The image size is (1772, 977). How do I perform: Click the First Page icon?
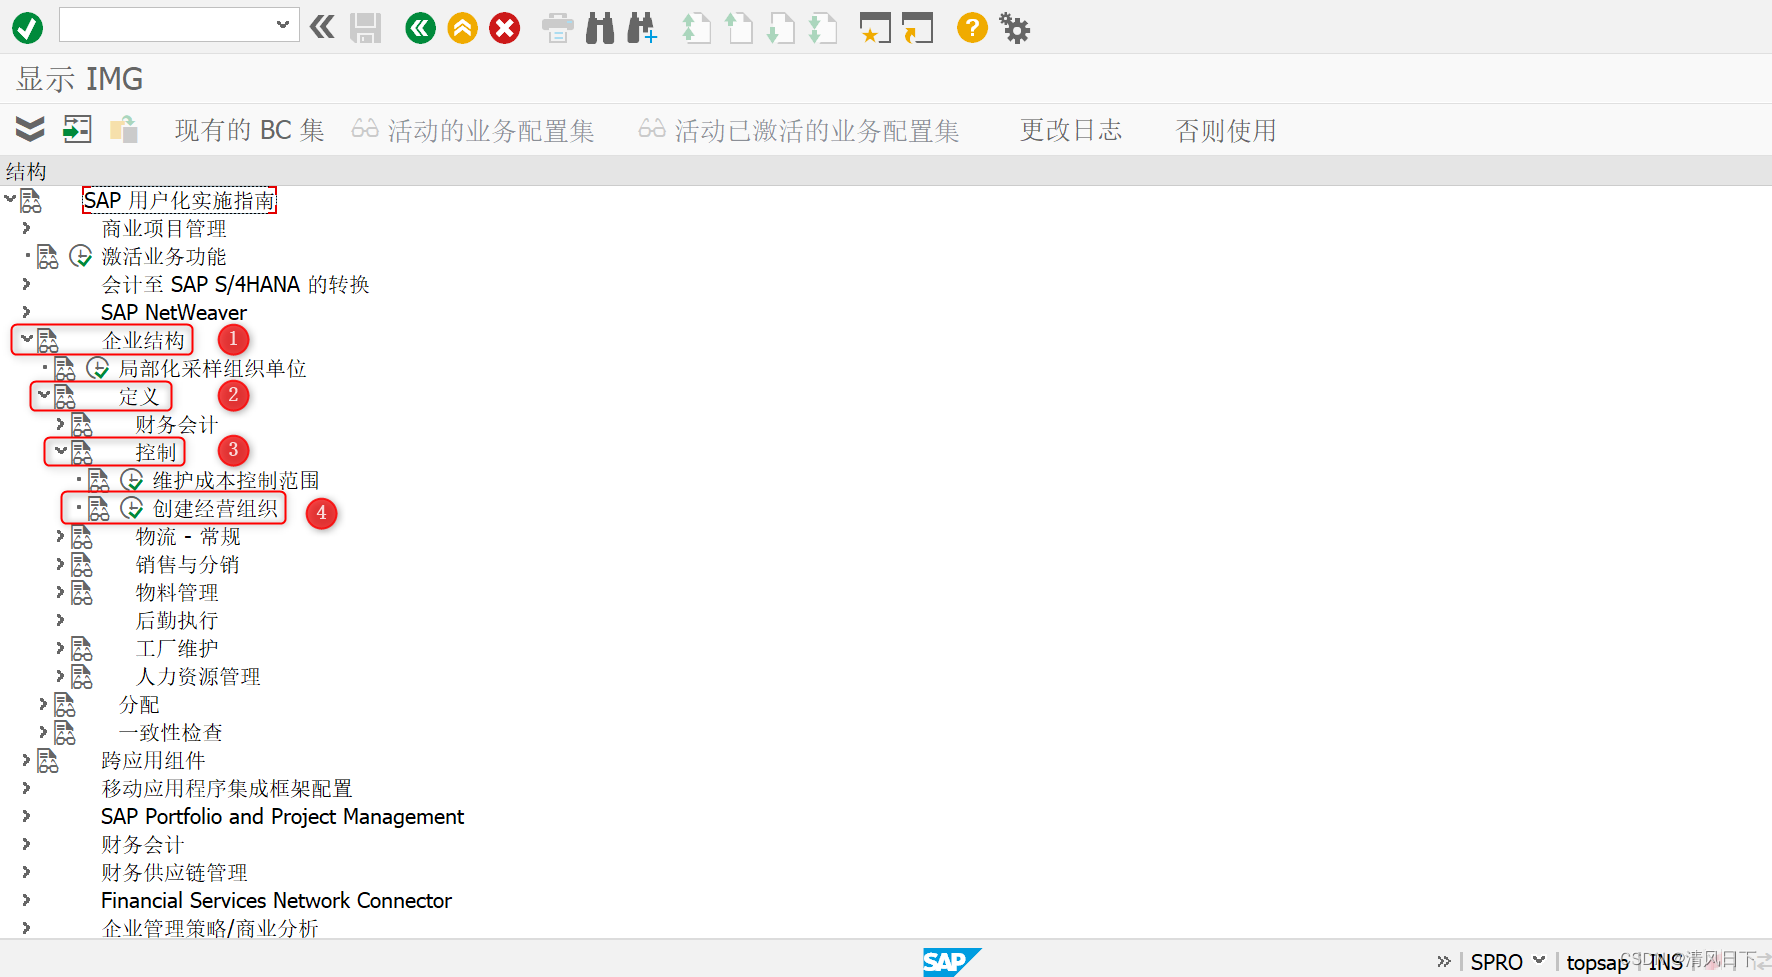[x=696, y=28]
